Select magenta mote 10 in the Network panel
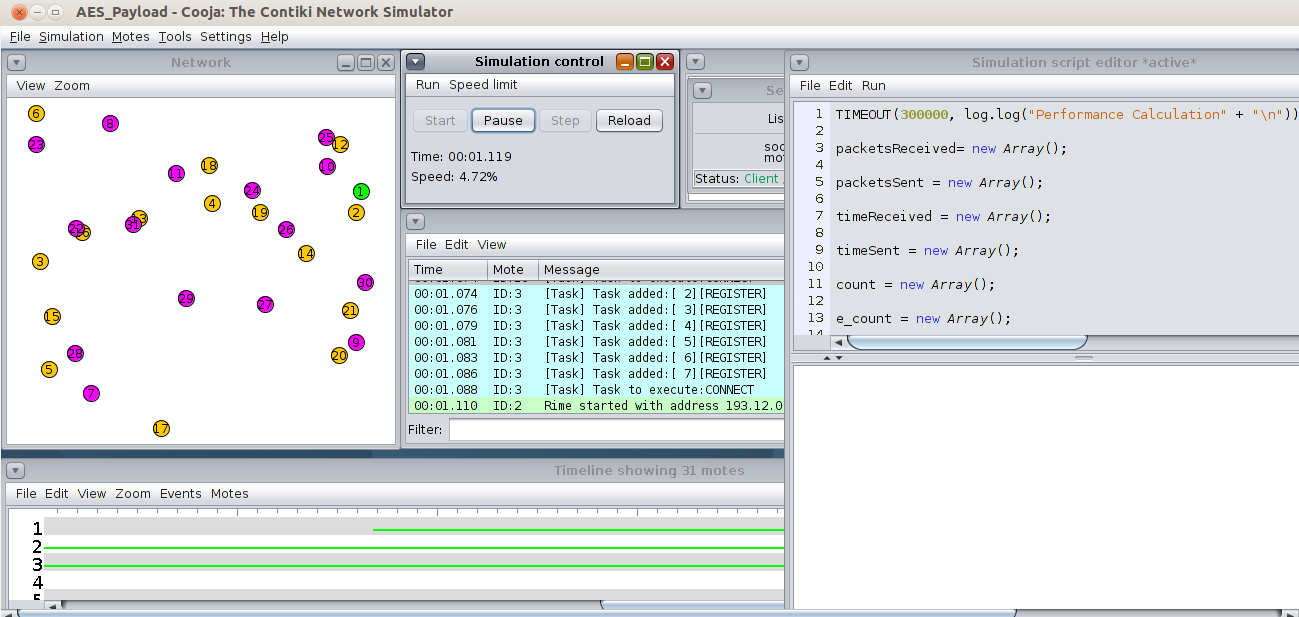 [x=327, y=166]
